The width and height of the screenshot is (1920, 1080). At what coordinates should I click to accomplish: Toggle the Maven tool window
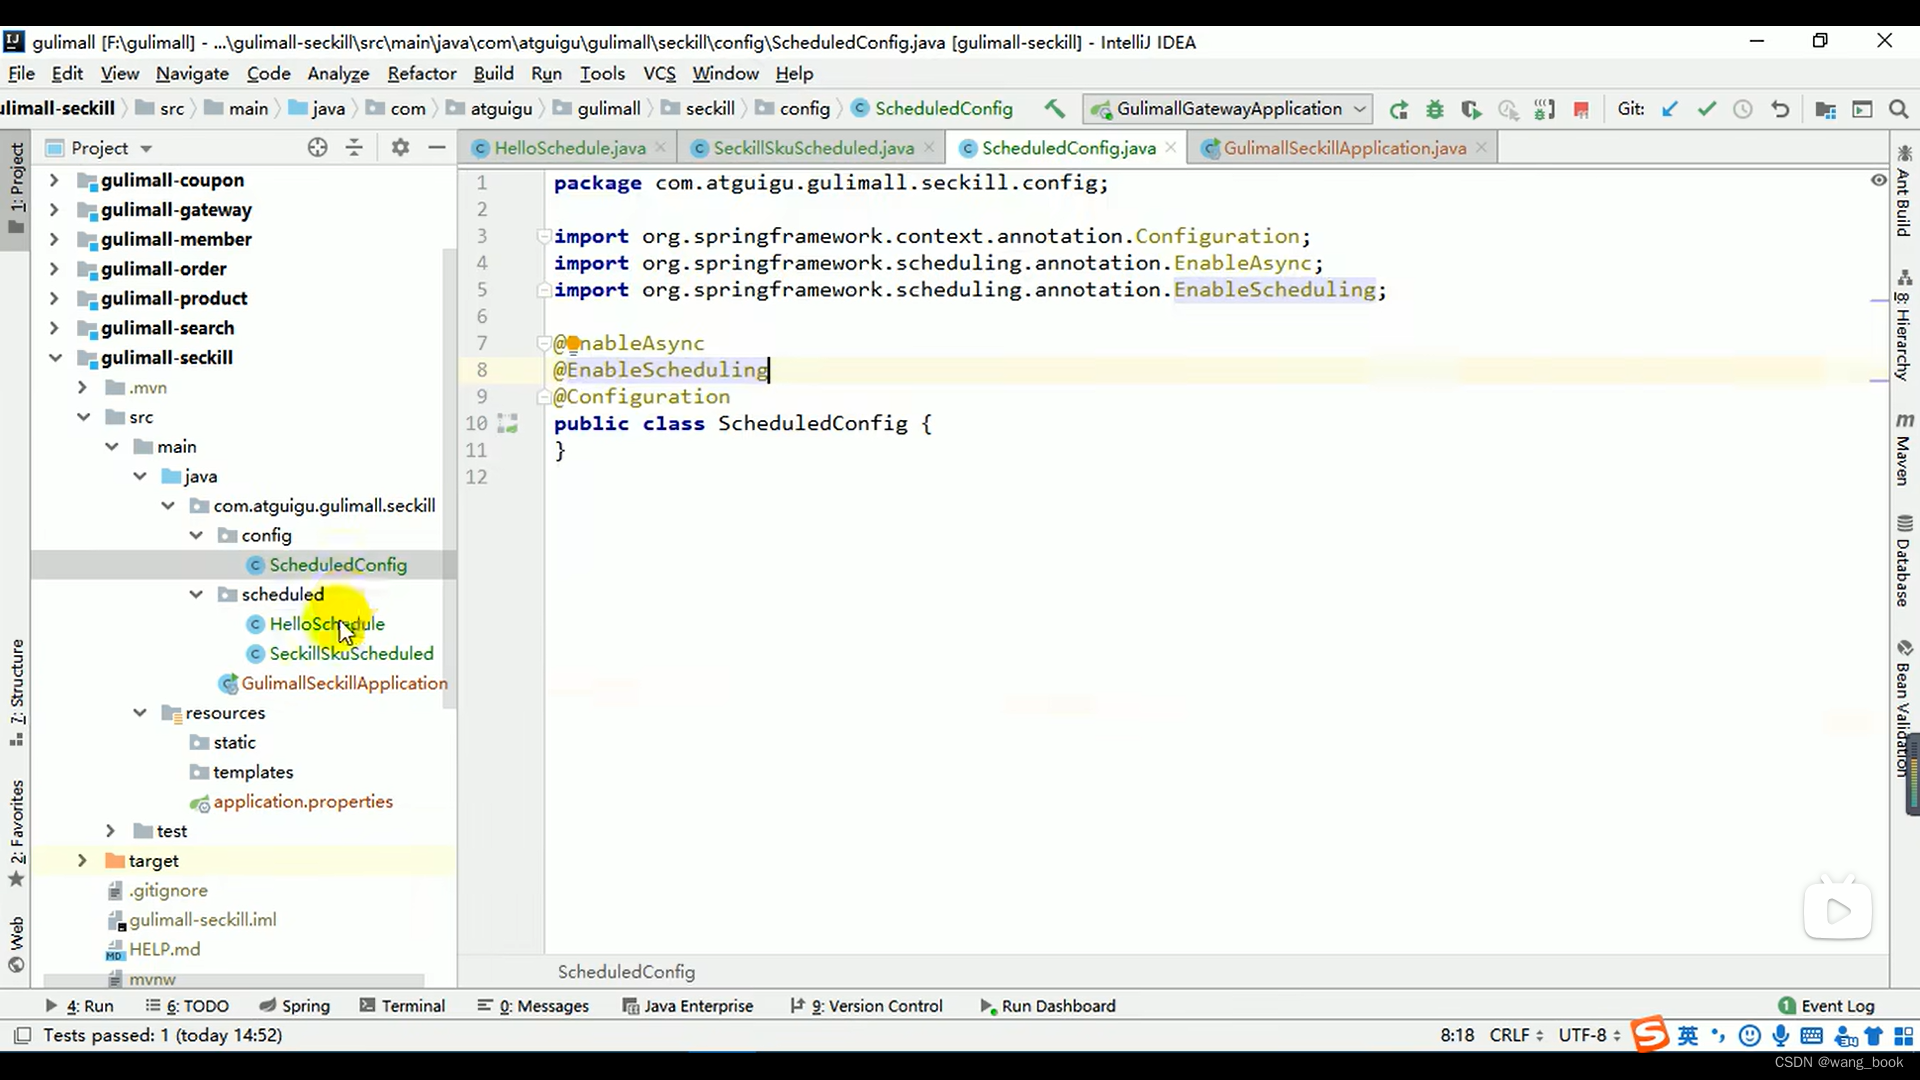pos(1903,448)
